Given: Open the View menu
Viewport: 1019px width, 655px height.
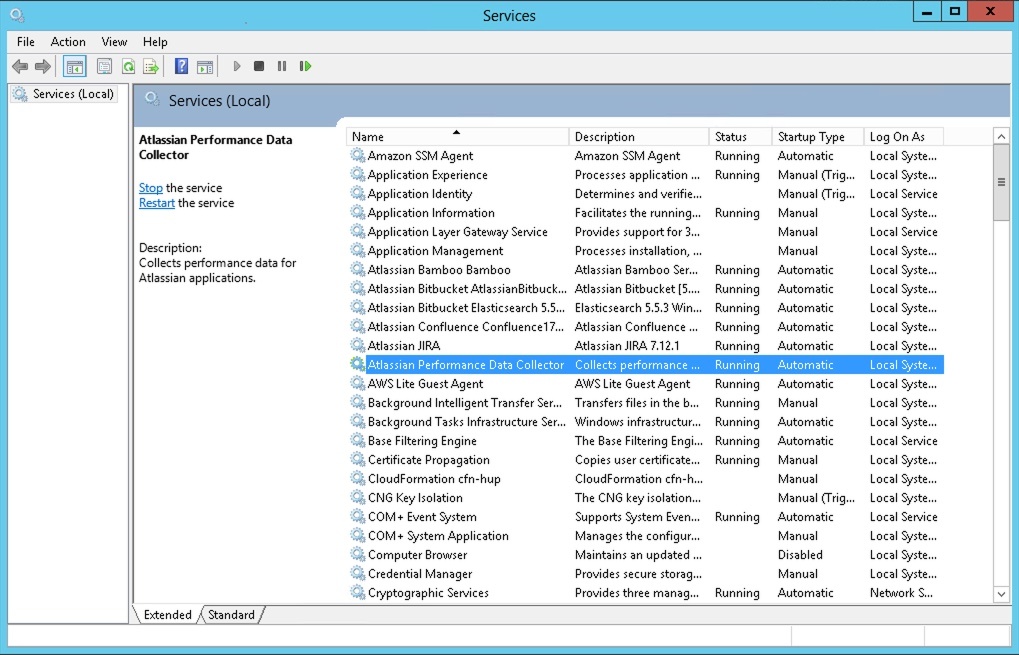Looking at the screenshot, I should click(114, 42).
